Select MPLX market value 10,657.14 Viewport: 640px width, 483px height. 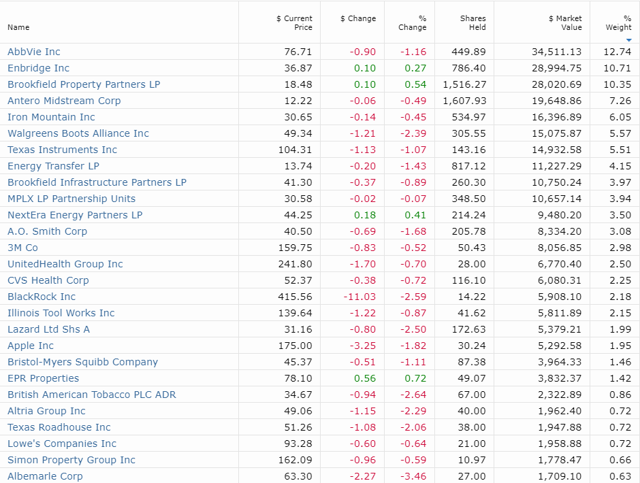pyautogui.click(x=557, y=199)
